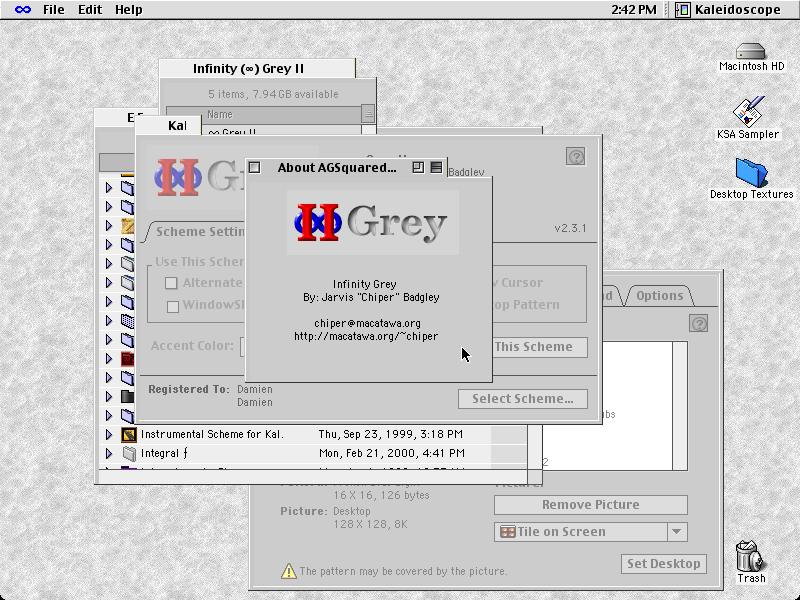Click the warning triangle icon near pattern message
Viewport: 800px width, 600px height.
(289, 570)
